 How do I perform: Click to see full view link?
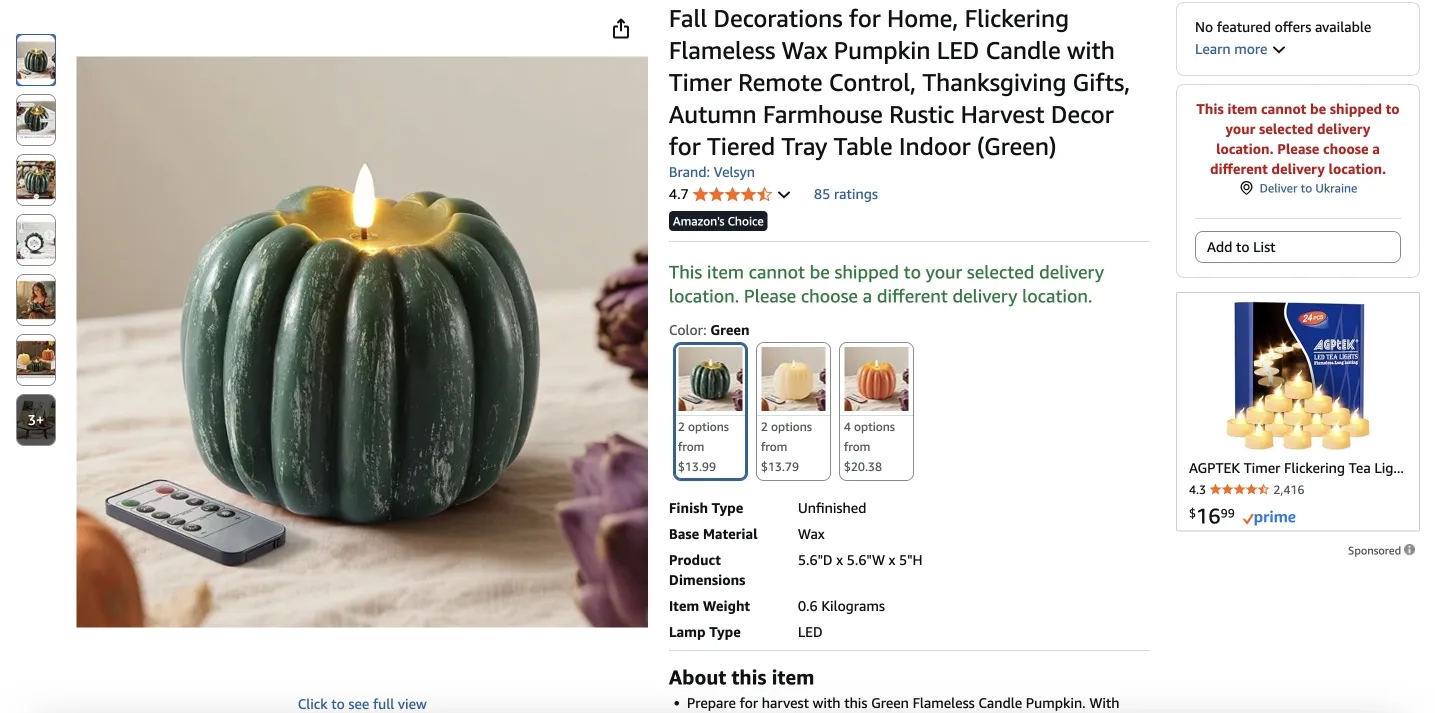(x=362, y=704)
